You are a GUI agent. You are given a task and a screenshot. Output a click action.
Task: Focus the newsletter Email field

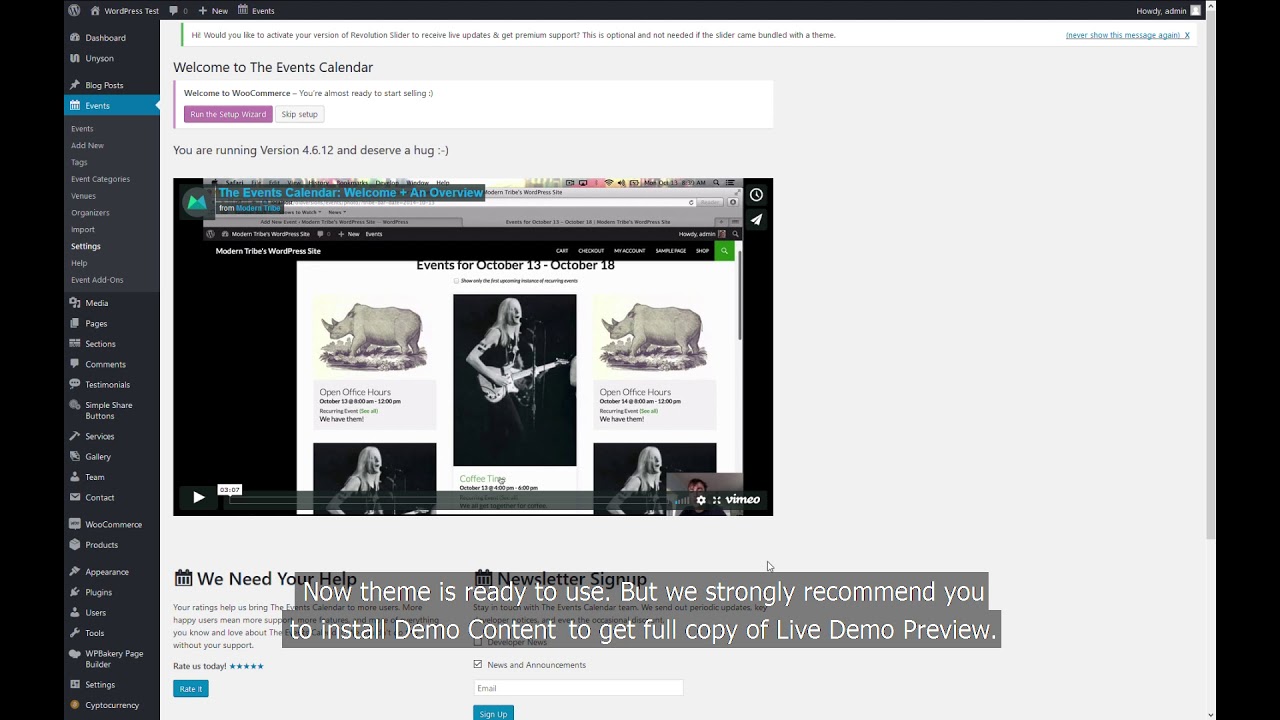578,688
